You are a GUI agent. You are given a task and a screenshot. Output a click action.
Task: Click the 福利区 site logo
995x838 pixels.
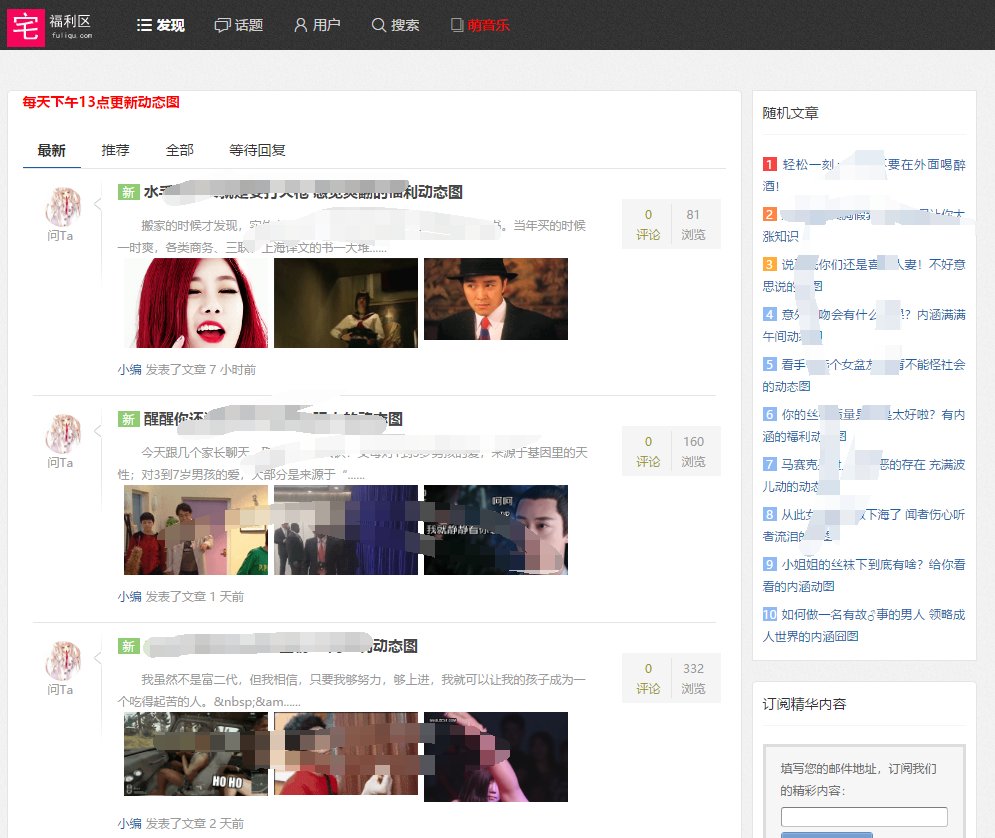(x=52, y=25)
